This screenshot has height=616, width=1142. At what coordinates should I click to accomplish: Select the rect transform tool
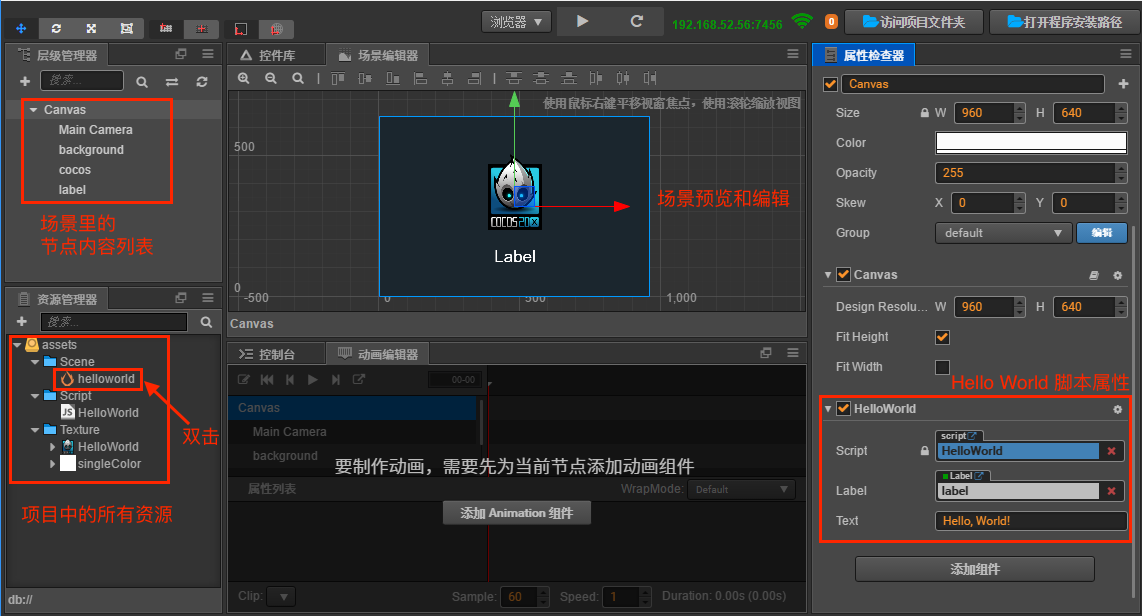[x=126, y=28]
